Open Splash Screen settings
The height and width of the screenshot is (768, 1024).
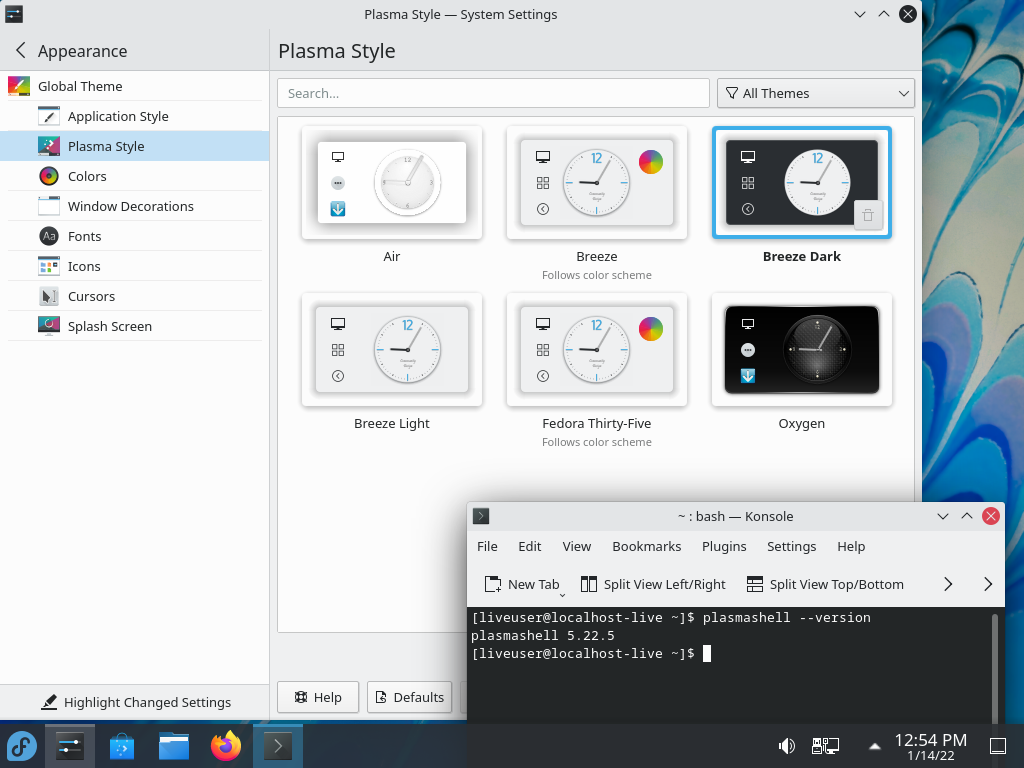pyautogui.click(x=135, y=327)
